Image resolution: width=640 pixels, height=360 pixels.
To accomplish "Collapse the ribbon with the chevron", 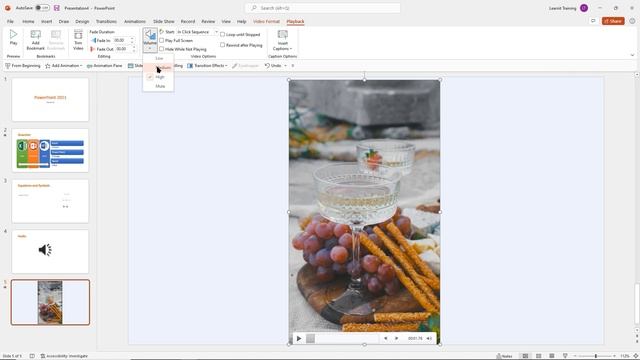I will point(632,55).
